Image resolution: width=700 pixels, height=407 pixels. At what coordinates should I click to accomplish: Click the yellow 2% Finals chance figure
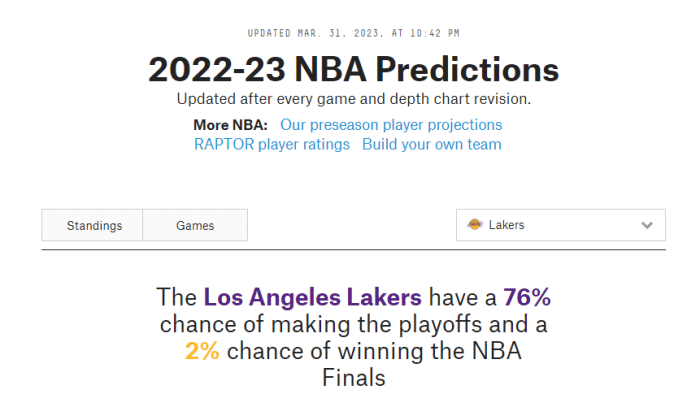click(202, 351)
